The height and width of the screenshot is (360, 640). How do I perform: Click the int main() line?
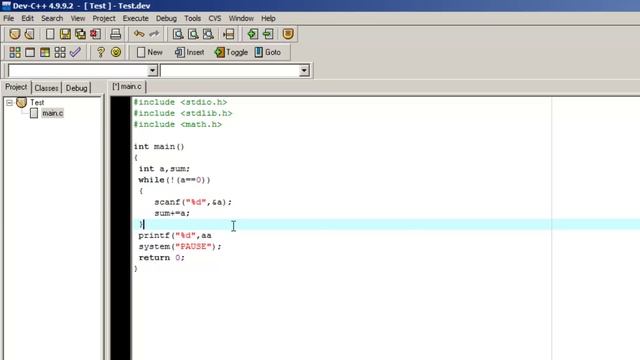click(x=159, y=147)
